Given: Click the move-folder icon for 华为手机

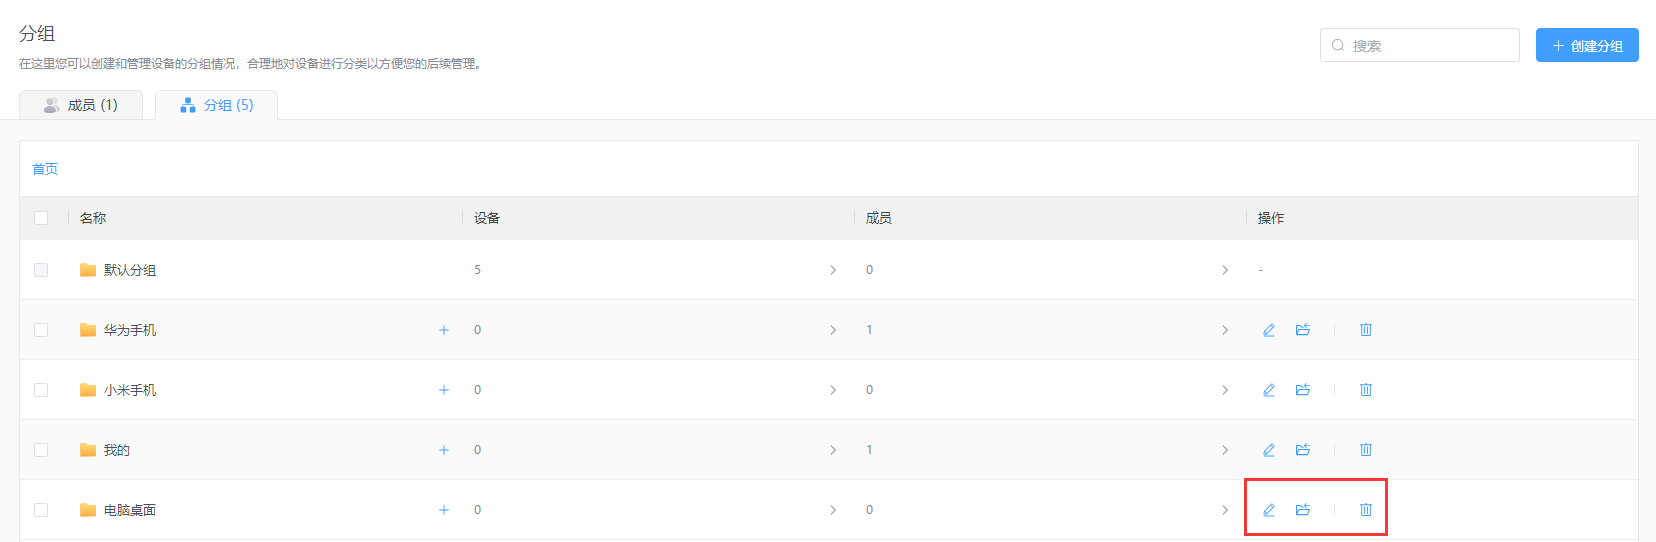Looking at the screenshot, I should [1303, 330].
